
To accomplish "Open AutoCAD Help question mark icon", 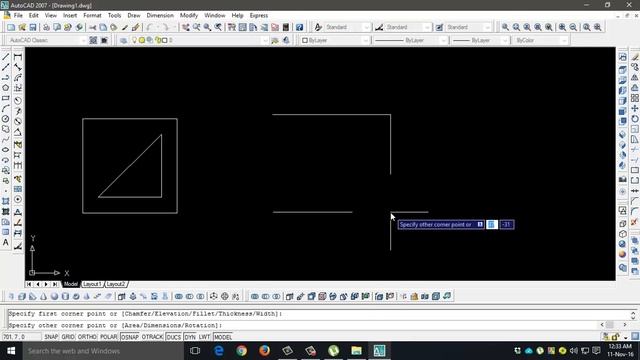I will 300,27.
